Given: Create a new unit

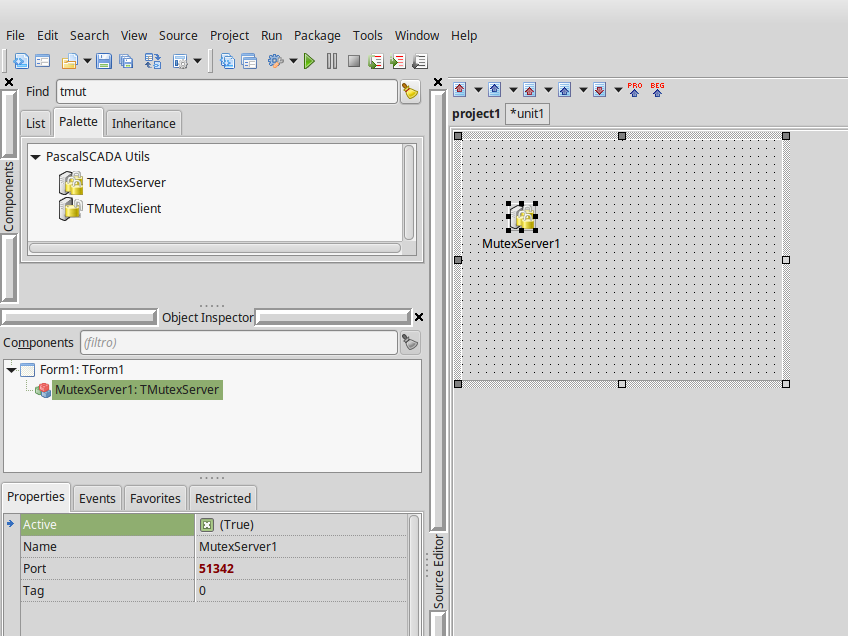Looking at the screenshot, I should [x=21, y=61].
